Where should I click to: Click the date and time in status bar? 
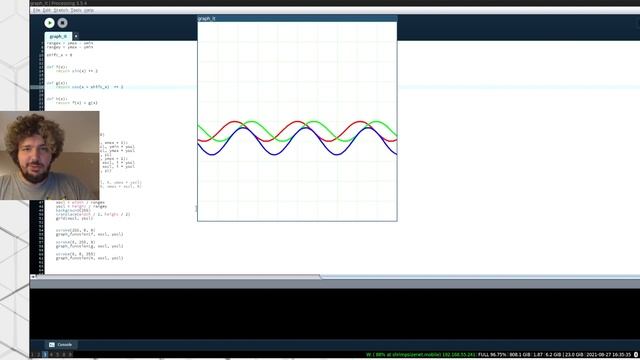tap(609, 355)
